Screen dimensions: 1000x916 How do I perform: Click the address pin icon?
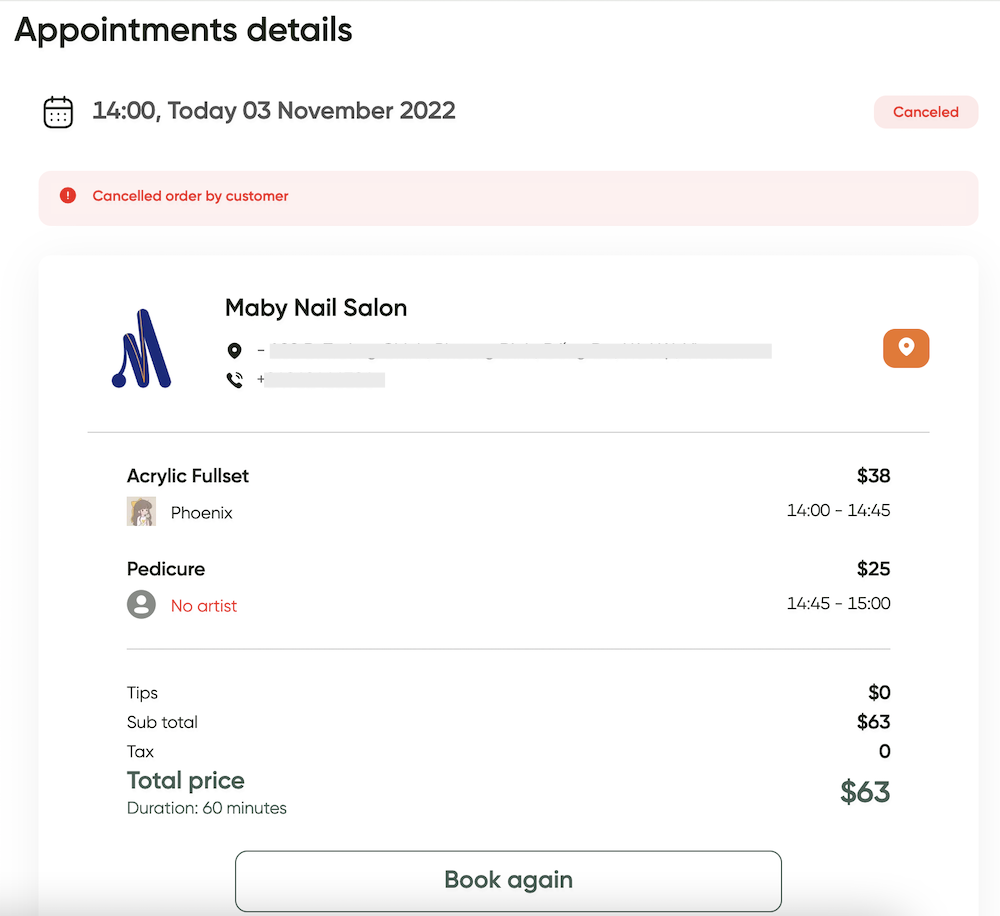pyautogui.click(x=235, y=350)
